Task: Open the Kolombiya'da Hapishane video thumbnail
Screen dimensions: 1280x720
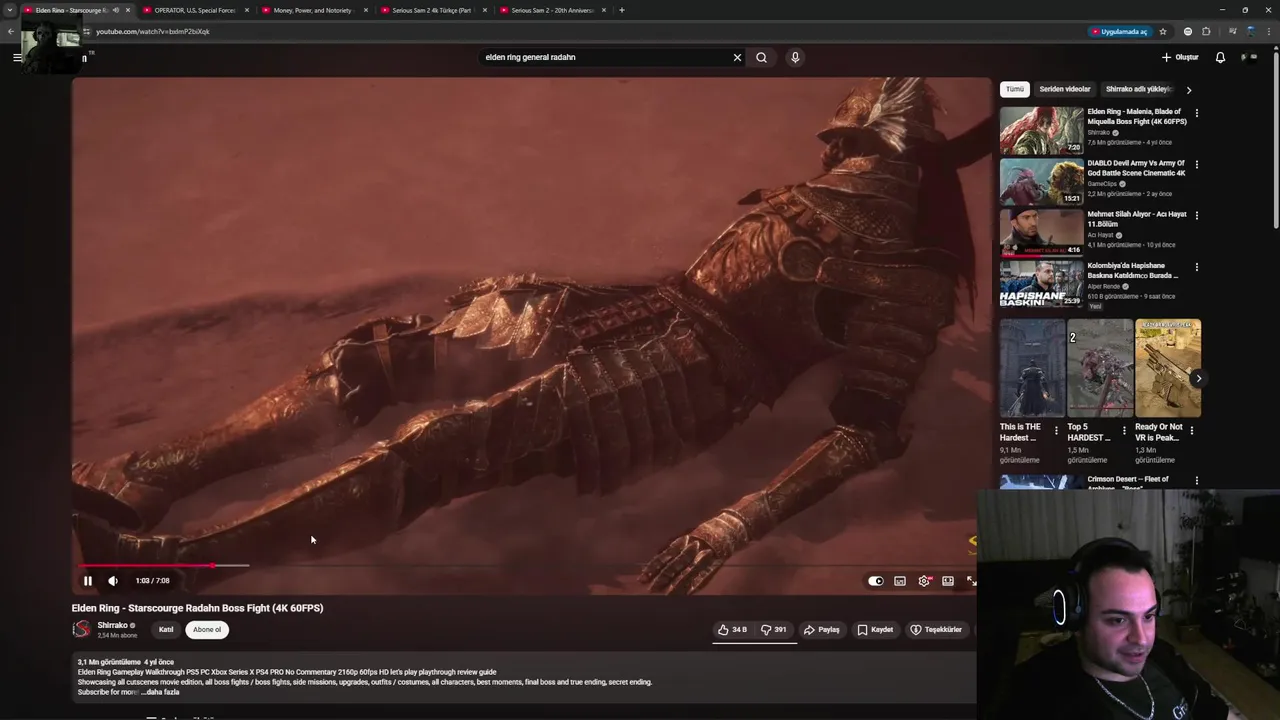Action: click(x=1041, y=284)
